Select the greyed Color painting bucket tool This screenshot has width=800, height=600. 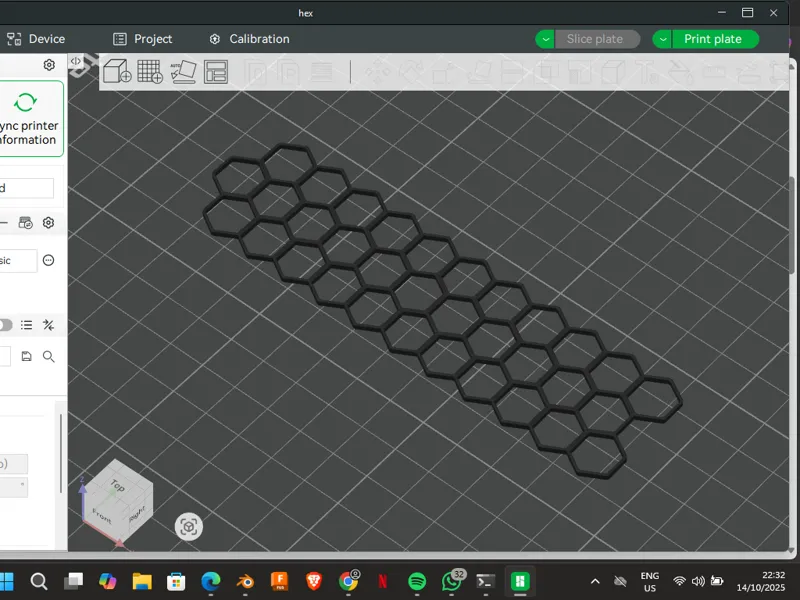click(x=681, y=72)
